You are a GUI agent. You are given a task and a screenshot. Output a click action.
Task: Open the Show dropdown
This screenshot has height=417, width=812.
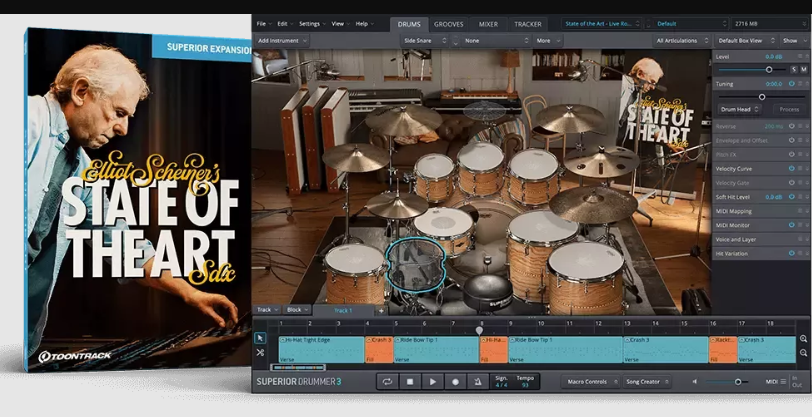[793, 40]
